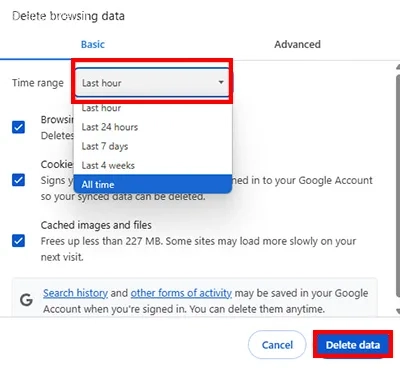Choose Last 4 weeks option
This screenshot has height=371, width=400.
point(153,165)
